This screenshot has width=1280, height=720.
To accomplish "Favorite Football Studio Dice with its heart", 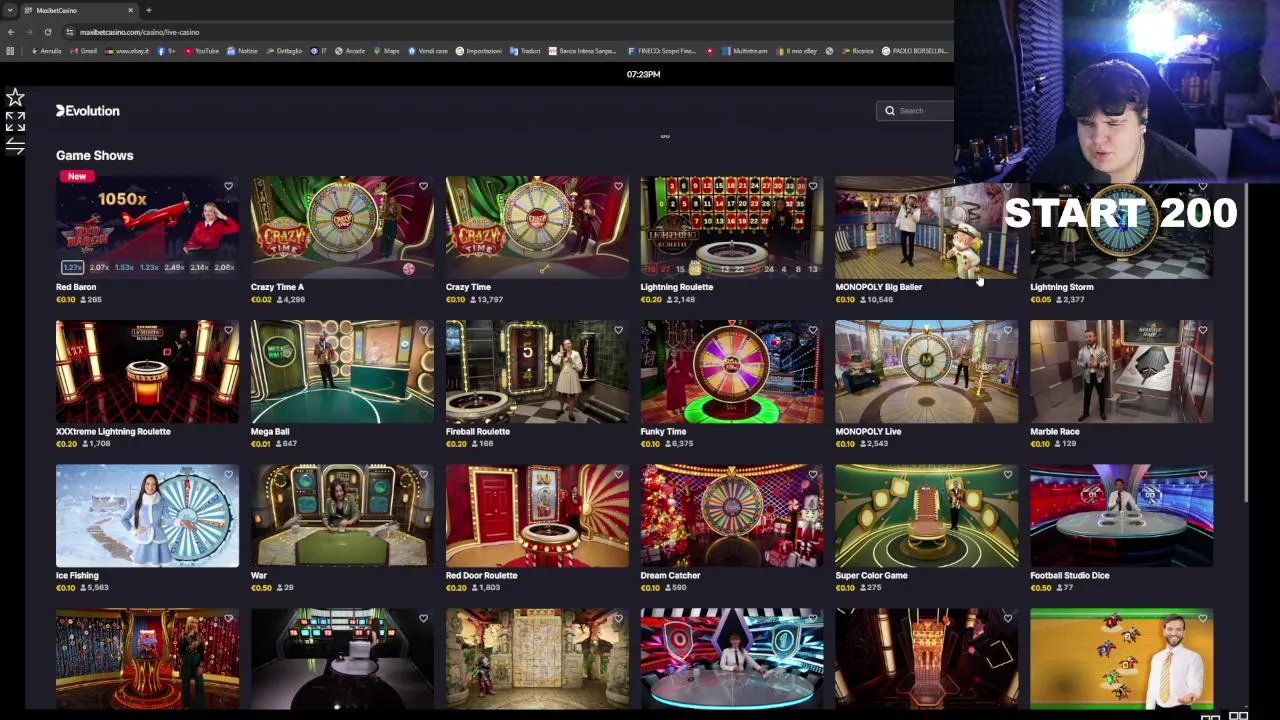I will click(x=1203, y=474).
